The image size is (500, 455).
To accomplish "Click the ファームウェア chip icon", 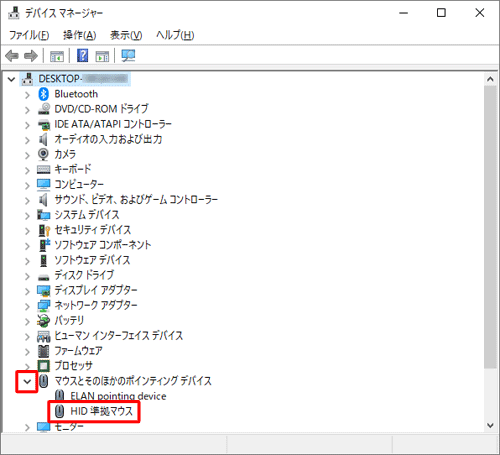I will pyautogui.click(x=44, y=351).
